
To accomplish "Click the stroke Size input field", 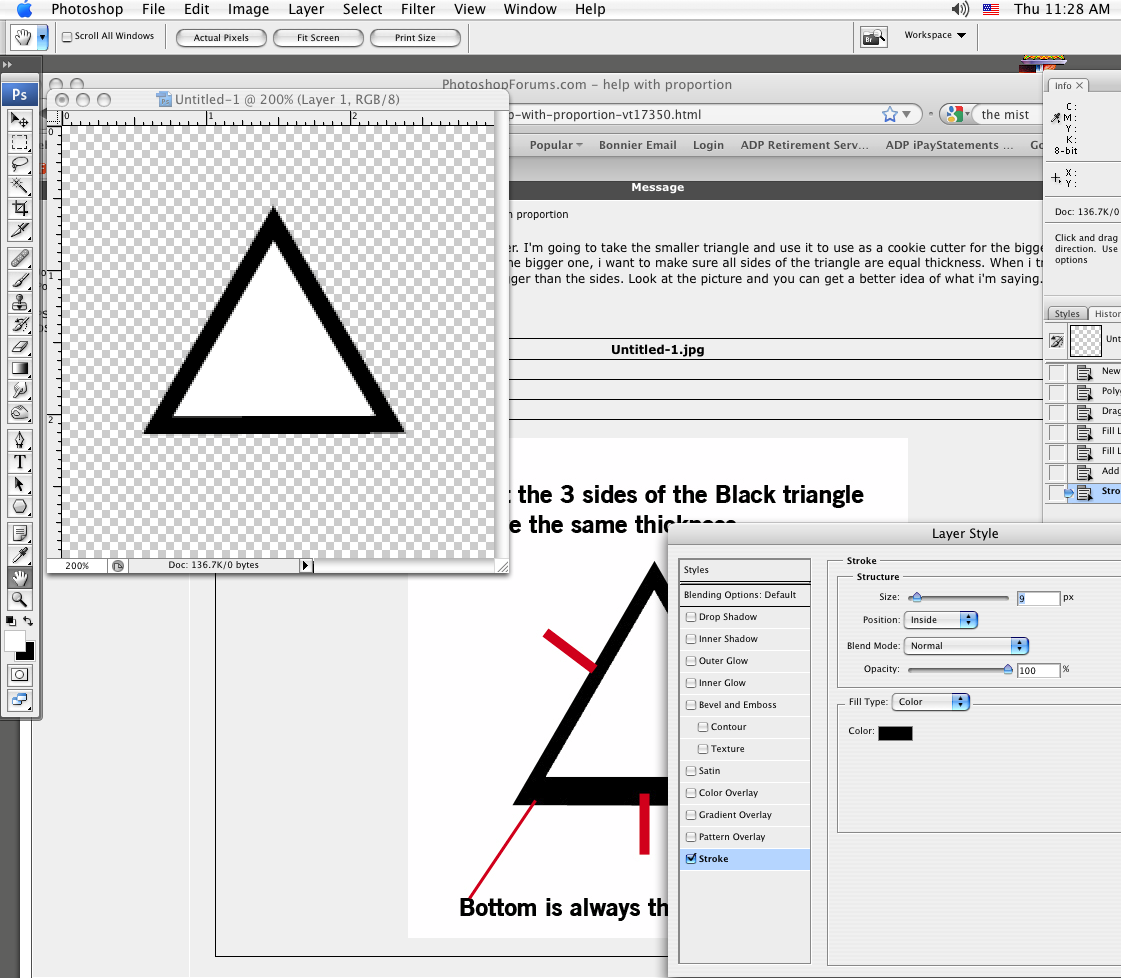I will 1038,598.
